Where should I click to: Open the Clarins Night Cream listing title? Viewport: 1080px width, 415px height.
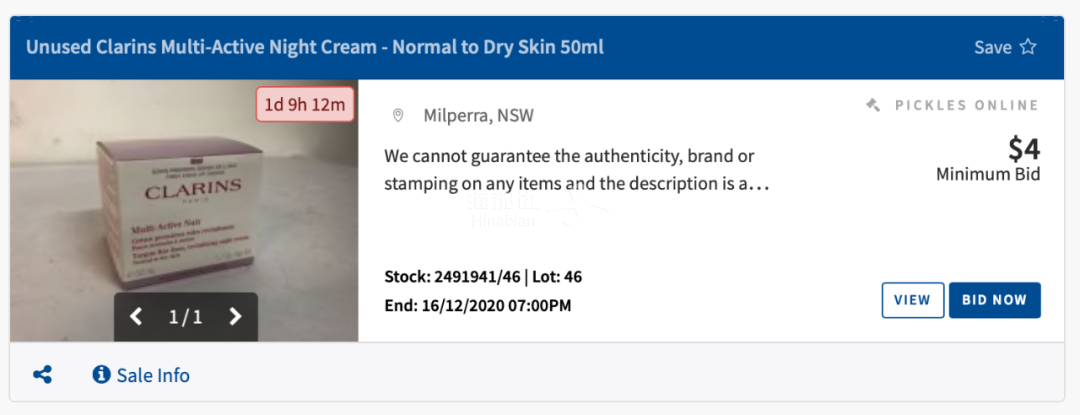click(315, 47)
